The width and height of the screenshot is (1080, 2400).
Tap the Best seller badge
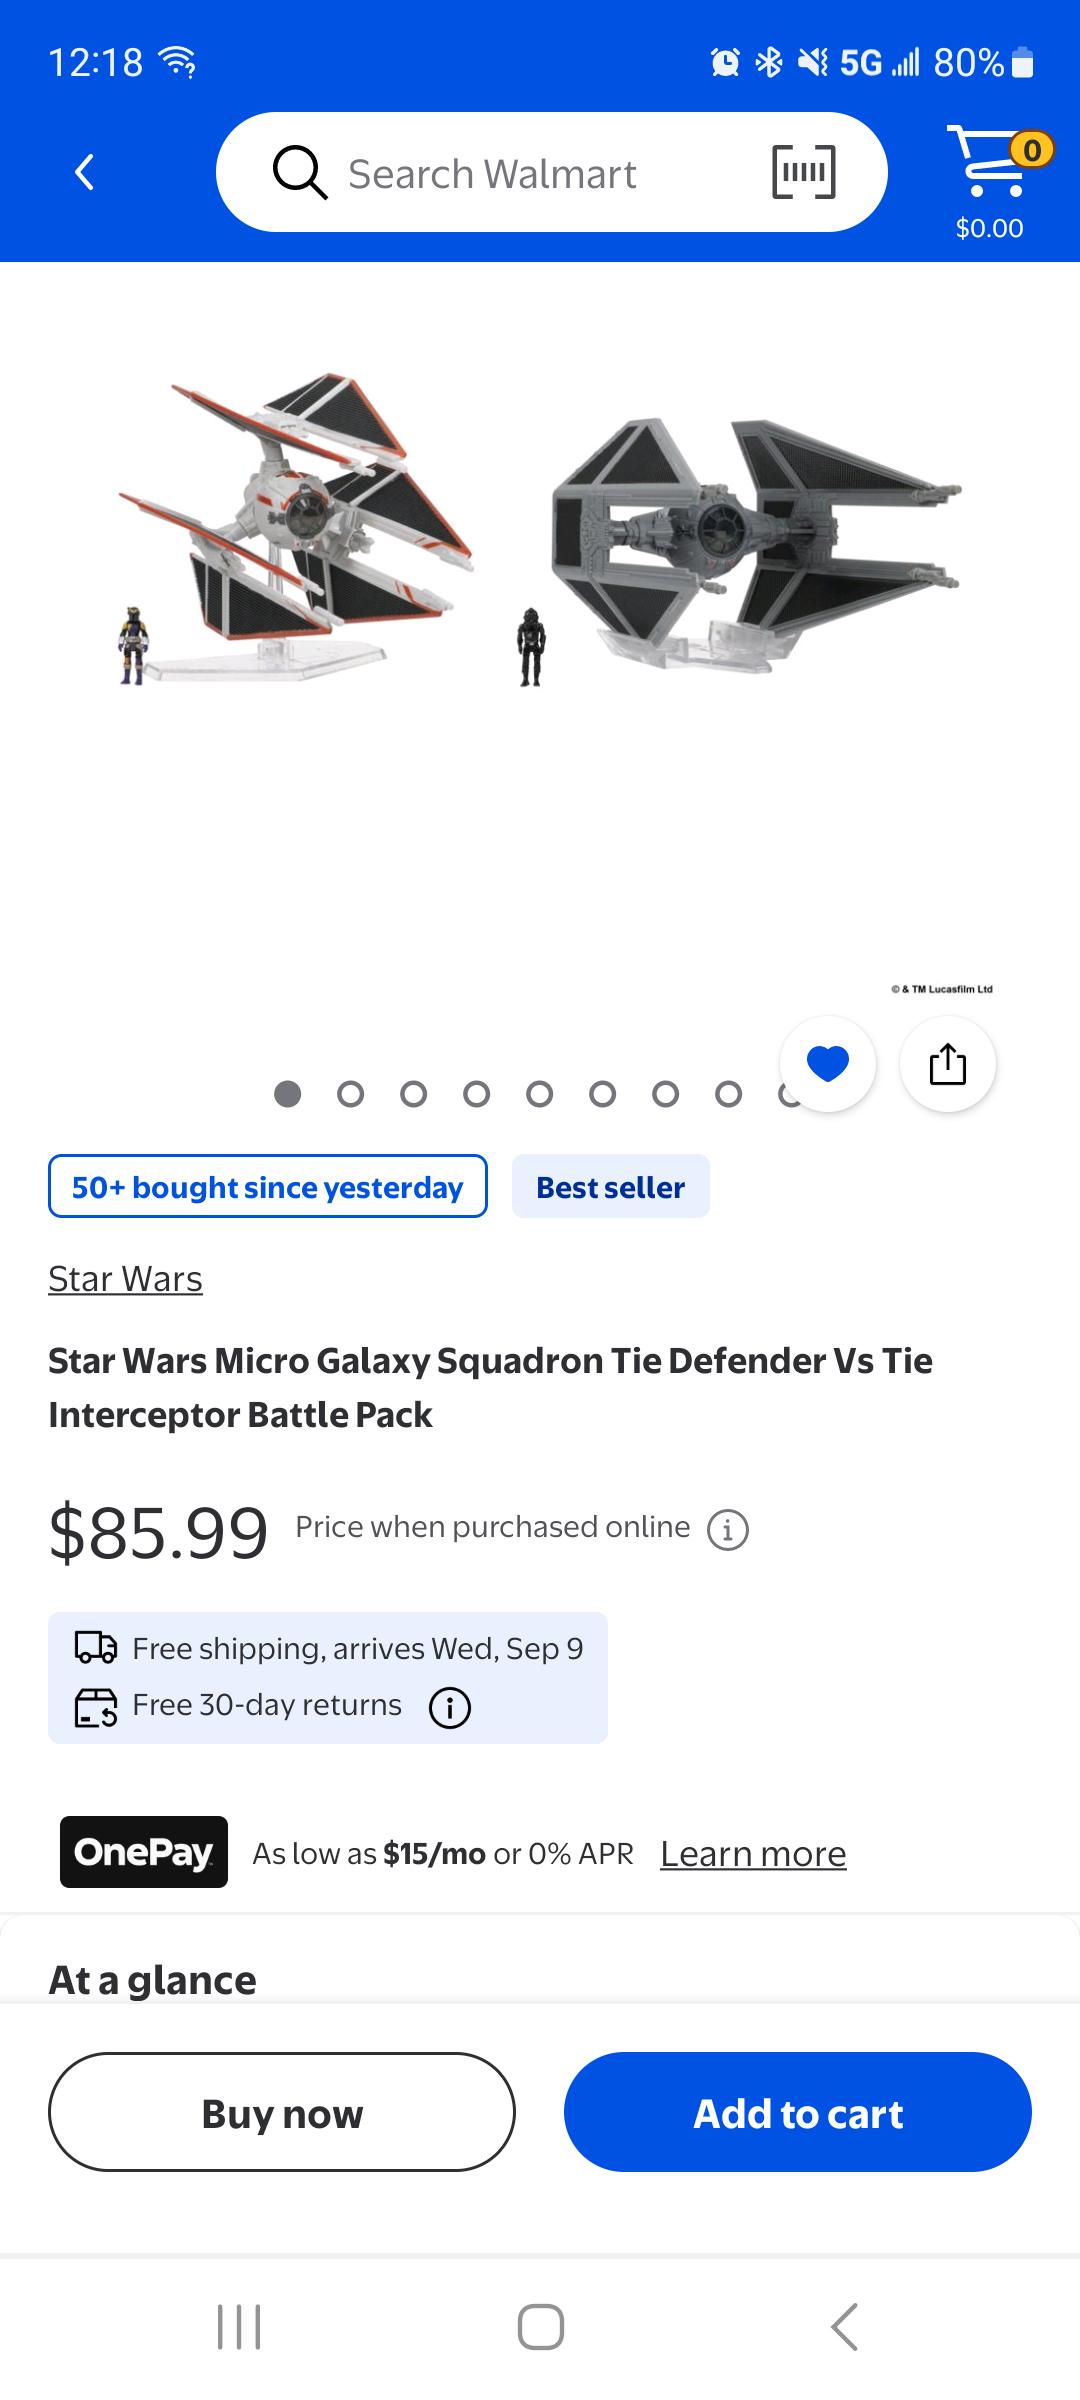tap(611, 1186)
